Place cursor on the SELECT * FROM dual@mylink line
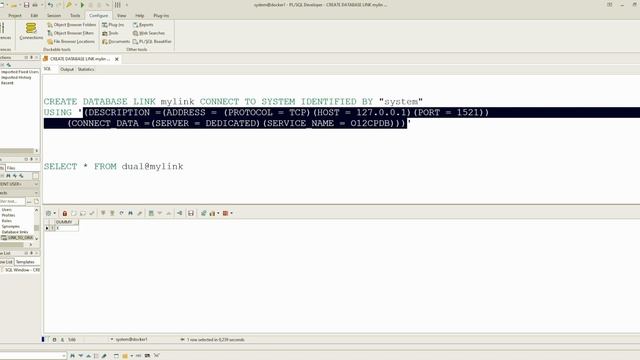 click(x=113, y=167)
